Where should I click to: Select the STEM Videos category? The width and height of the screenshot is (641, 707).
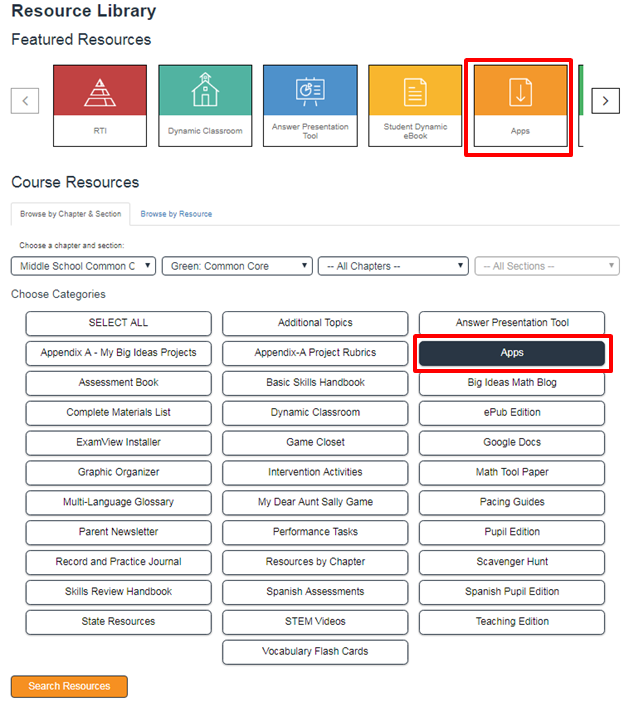pyautogui.click(x=315, y=622)
